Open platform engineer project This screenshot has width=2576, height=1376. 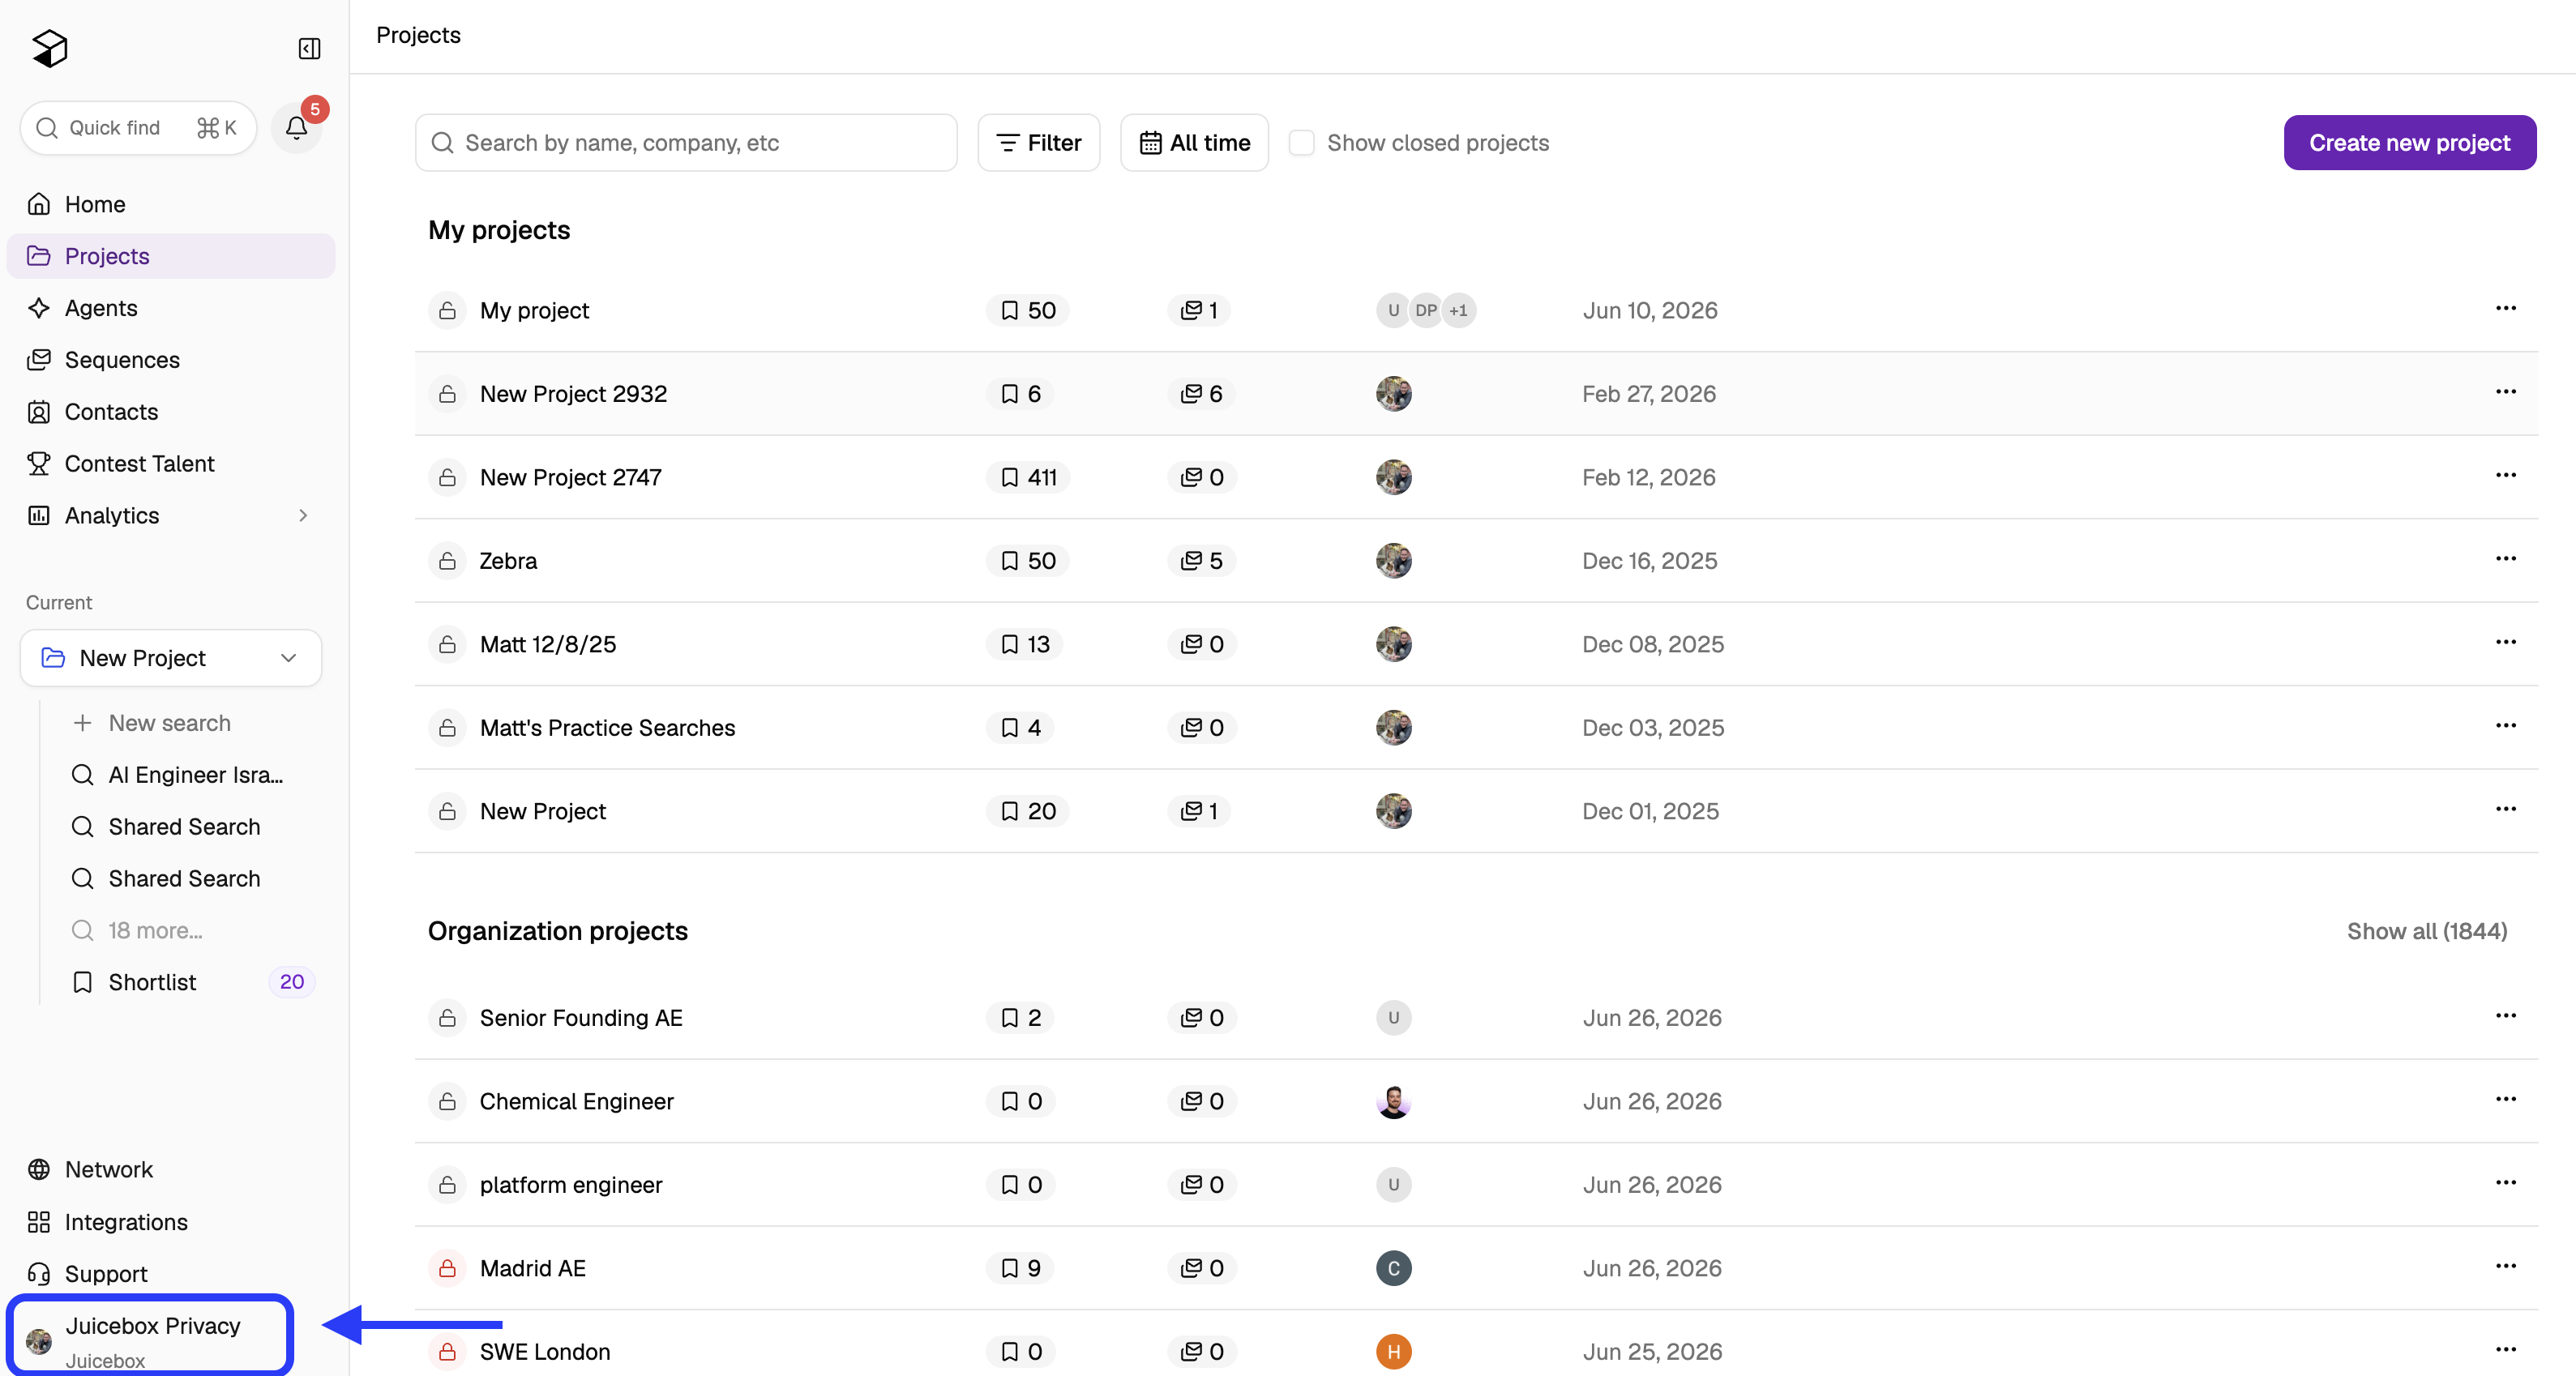[x=571, y=1185]
